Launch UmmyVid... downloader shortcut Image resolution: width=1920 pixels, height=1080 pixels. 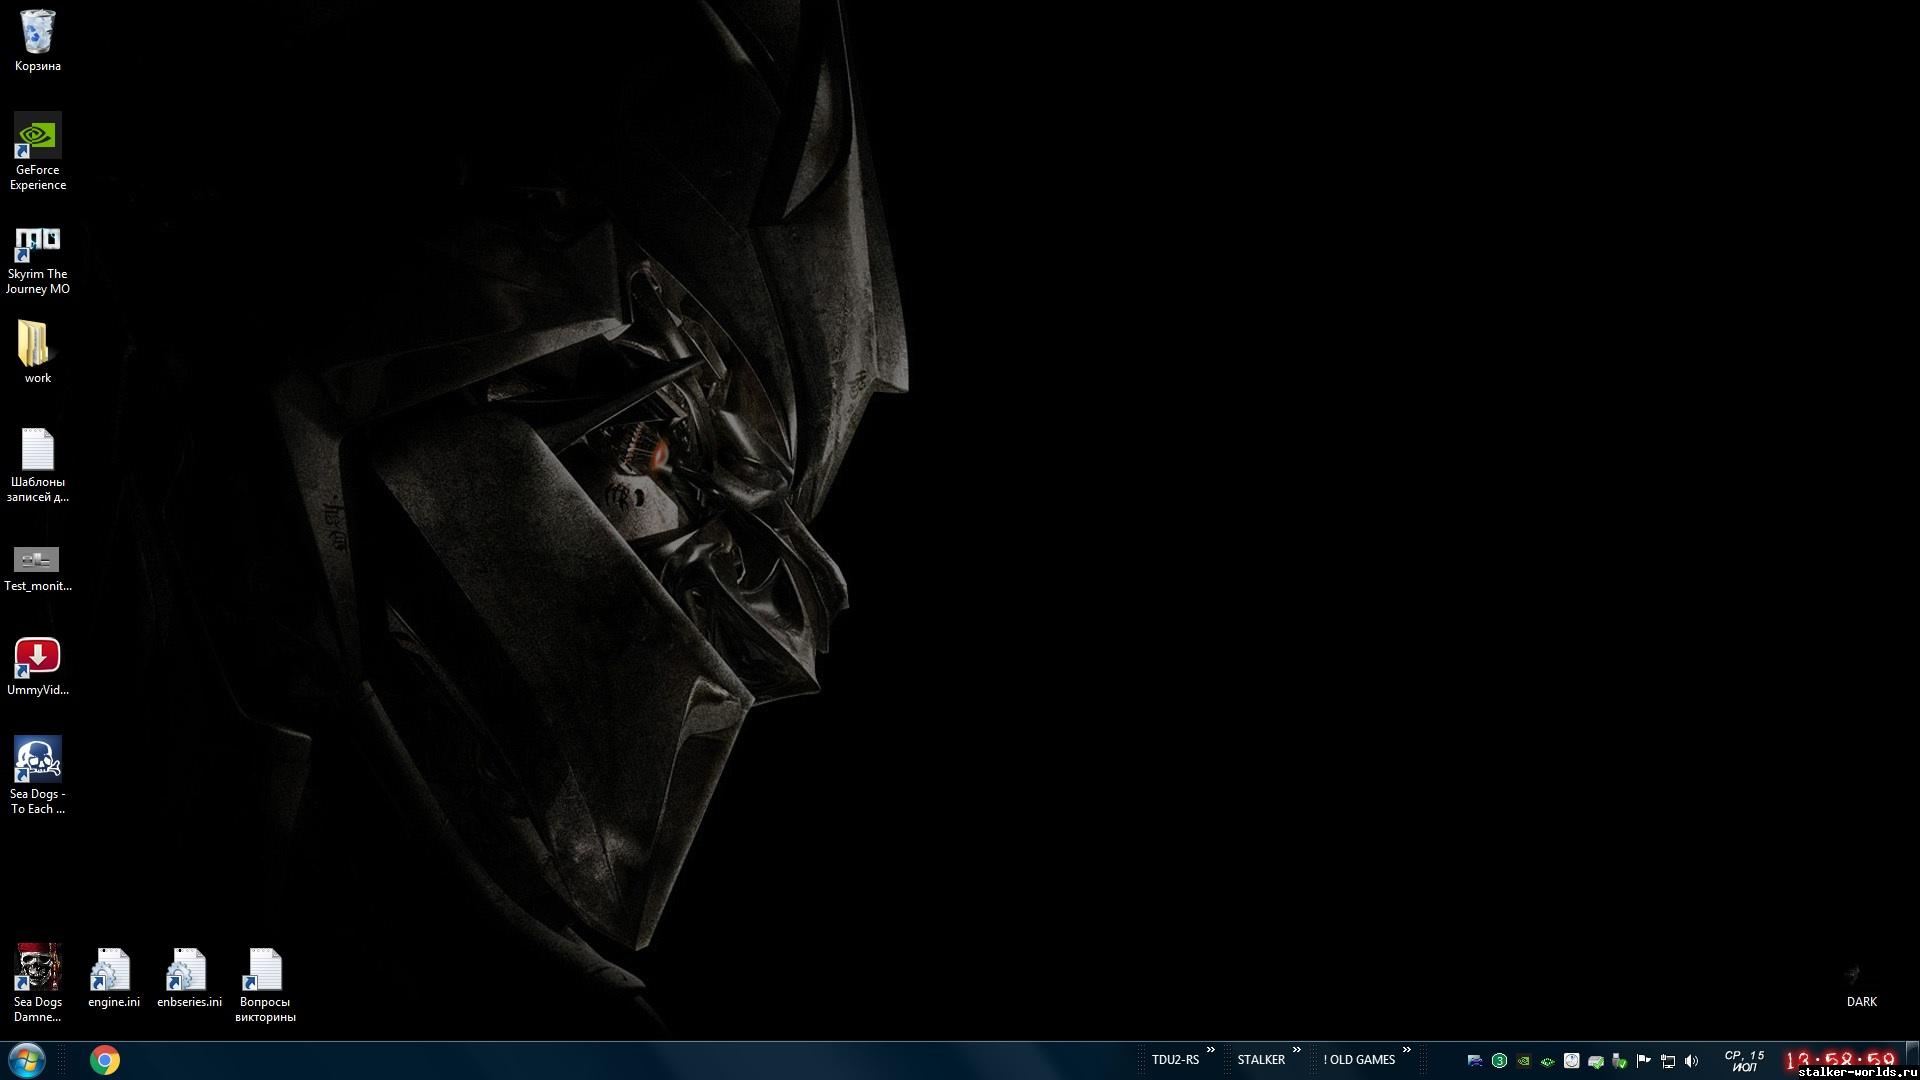(x=37, y=667)
